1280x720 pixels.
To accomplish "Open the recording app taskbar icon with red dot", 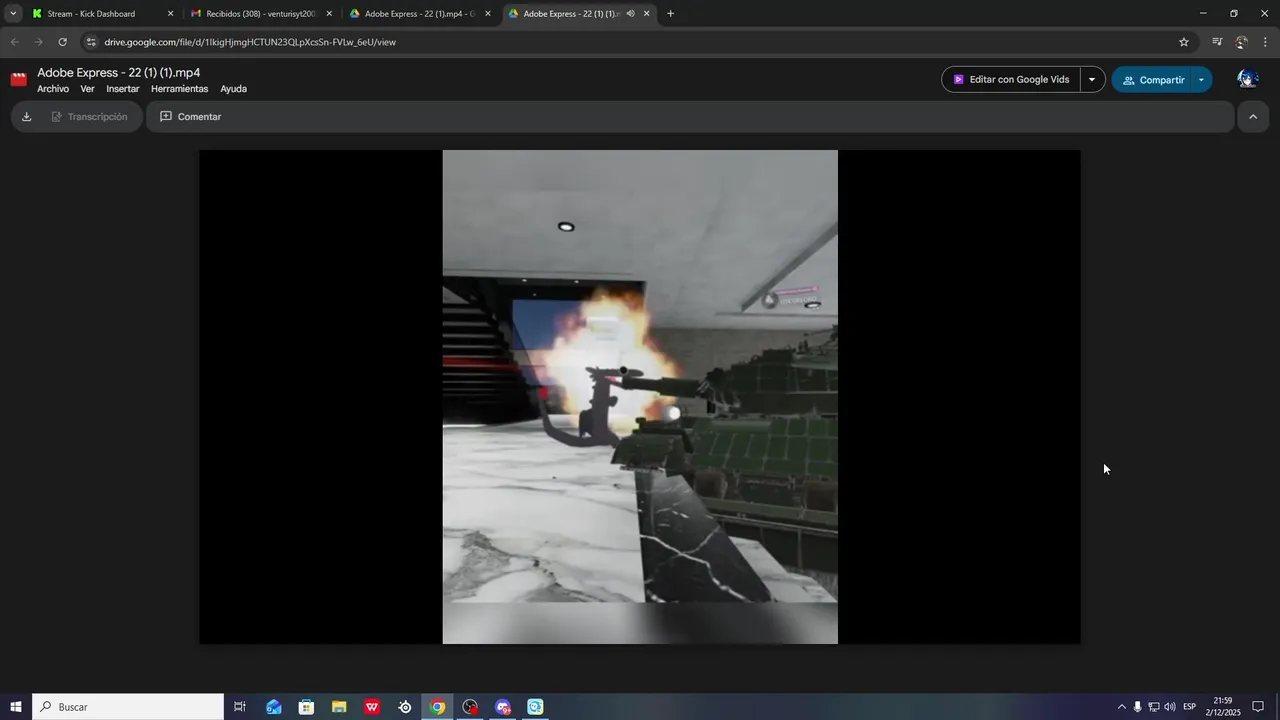I will (x=470, y=707).
